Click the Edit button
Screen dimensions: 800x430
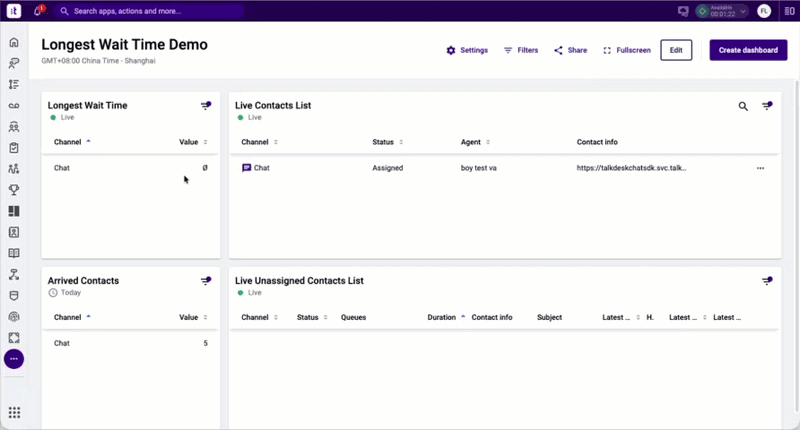tap(676, 50)
